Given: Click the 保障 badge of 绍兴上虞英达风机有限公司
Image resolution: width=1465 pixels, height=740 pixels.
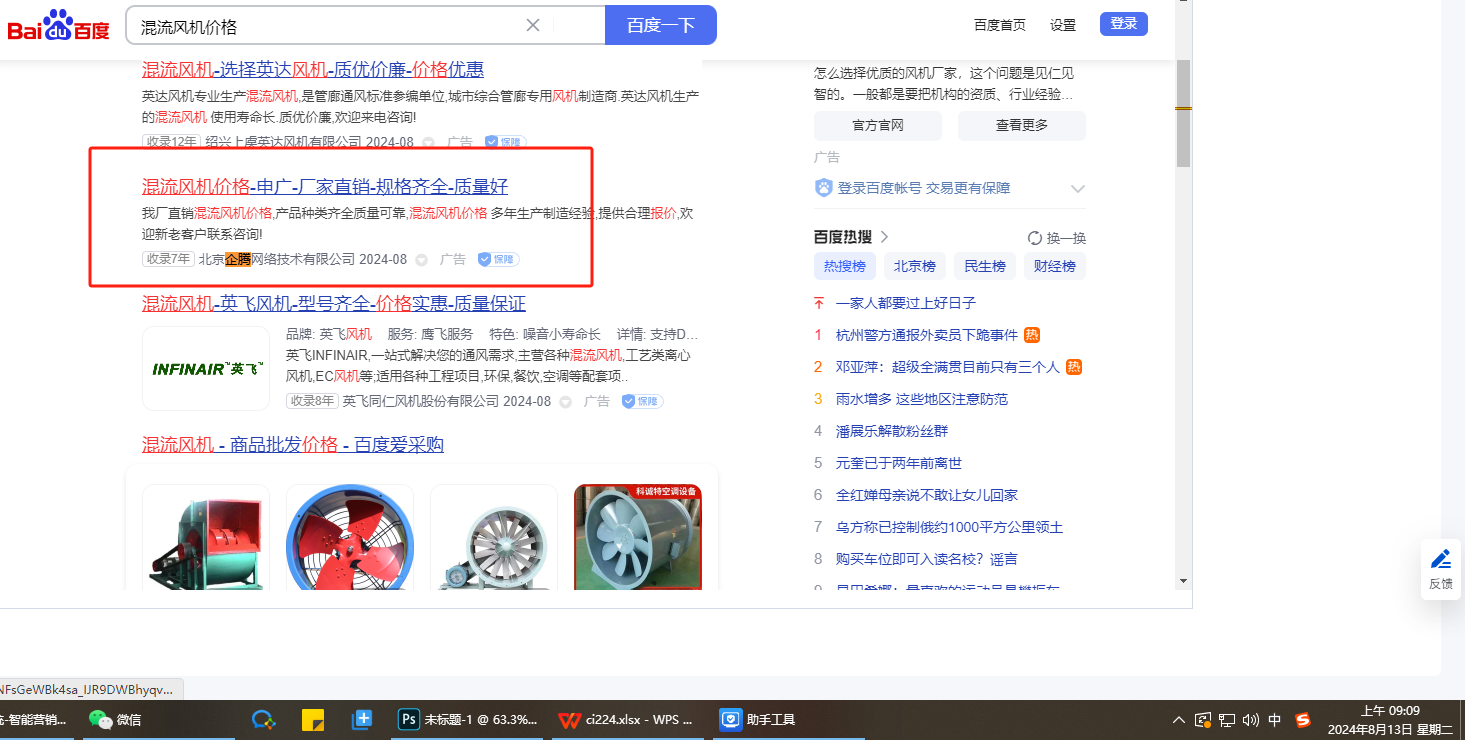Looking at the screenshot, I should tap(505, 142).
